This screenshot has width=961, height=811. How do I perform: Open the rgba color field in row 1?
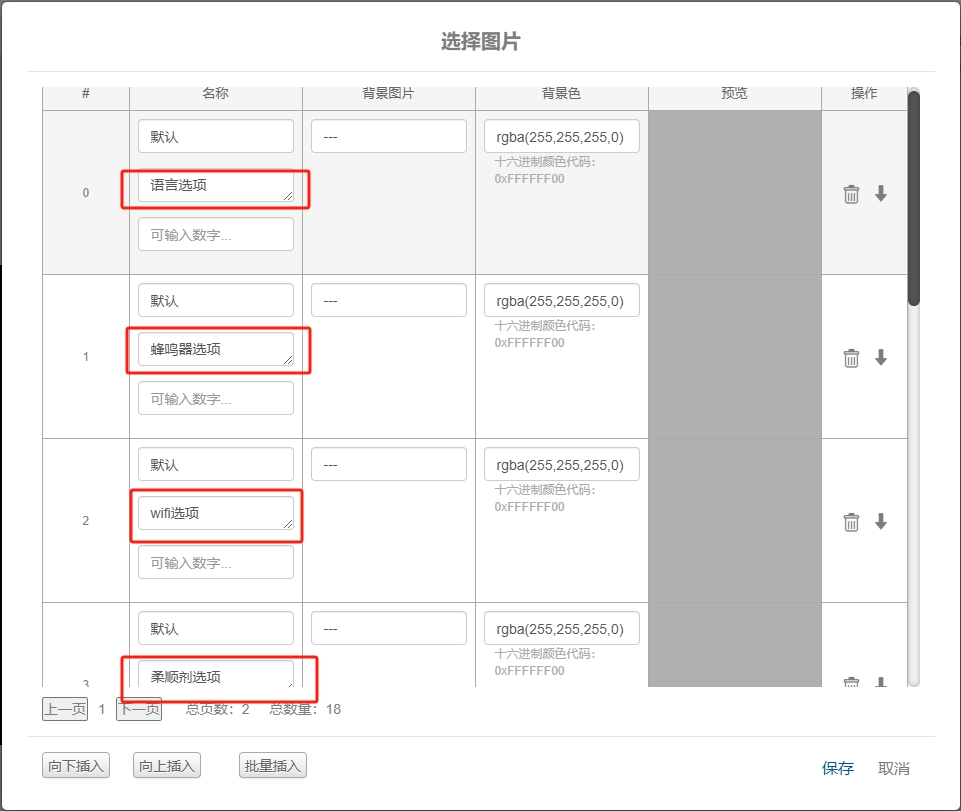coord(561,300)
